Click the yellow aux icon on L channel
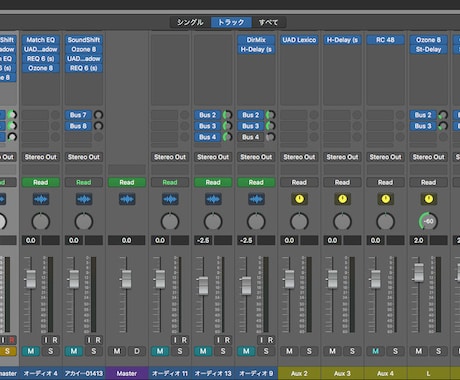This screenshot has width=460, height=380. pyautogui.click(x=429, y=199)
